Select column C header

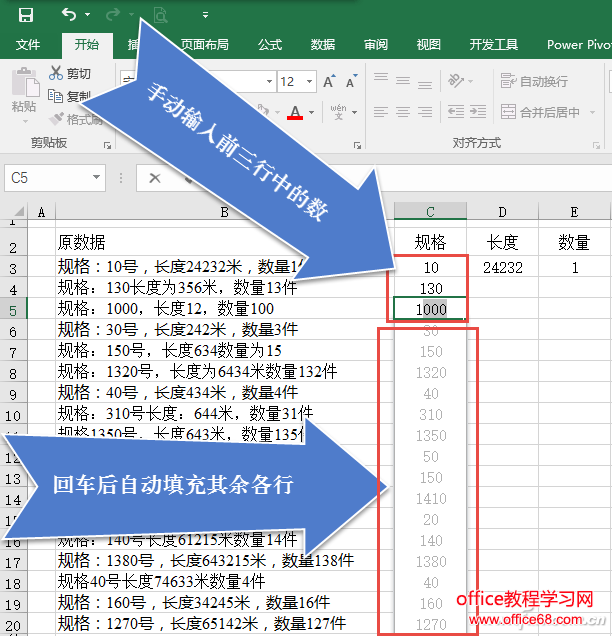tap(430, 211)
